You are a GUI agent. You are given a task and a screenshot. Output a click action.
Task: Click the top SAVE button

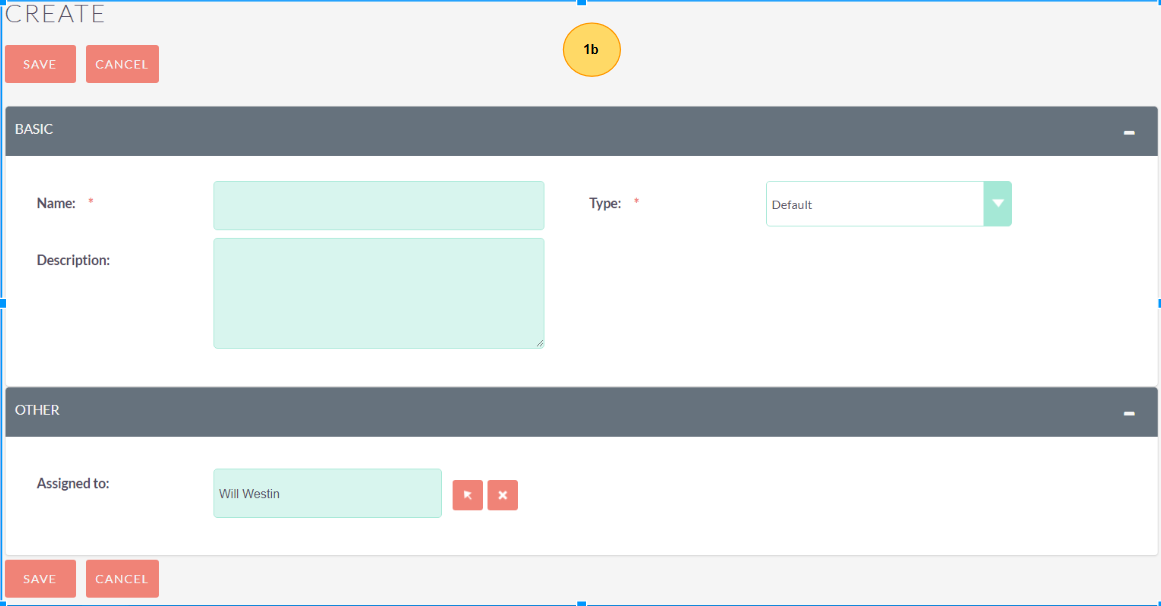pyautogui.click(x=40, y=64)
